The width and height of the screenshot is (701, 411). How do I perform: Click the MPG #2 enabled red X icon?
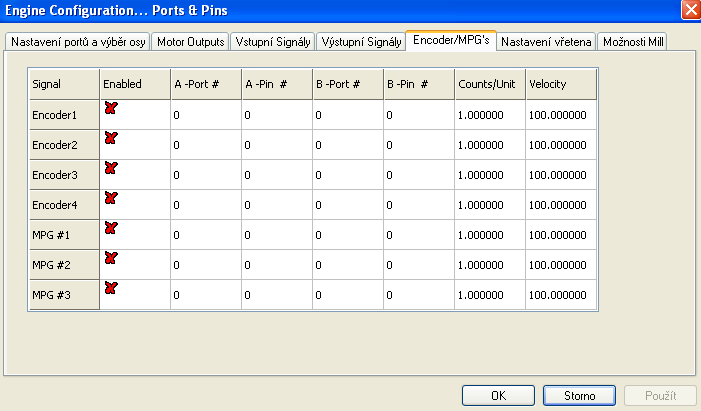[110, 258]
